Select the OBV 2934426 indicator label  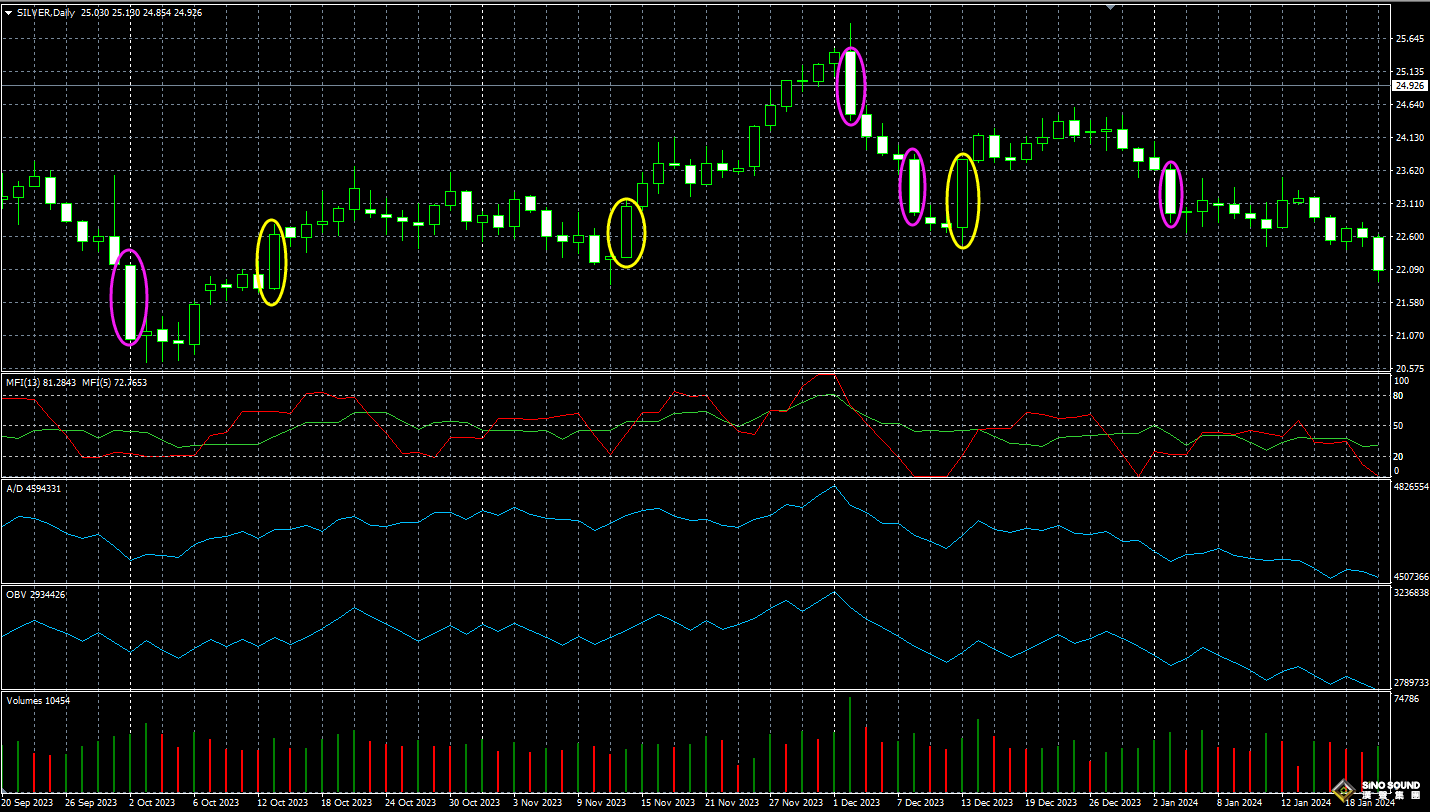point(35,595)
